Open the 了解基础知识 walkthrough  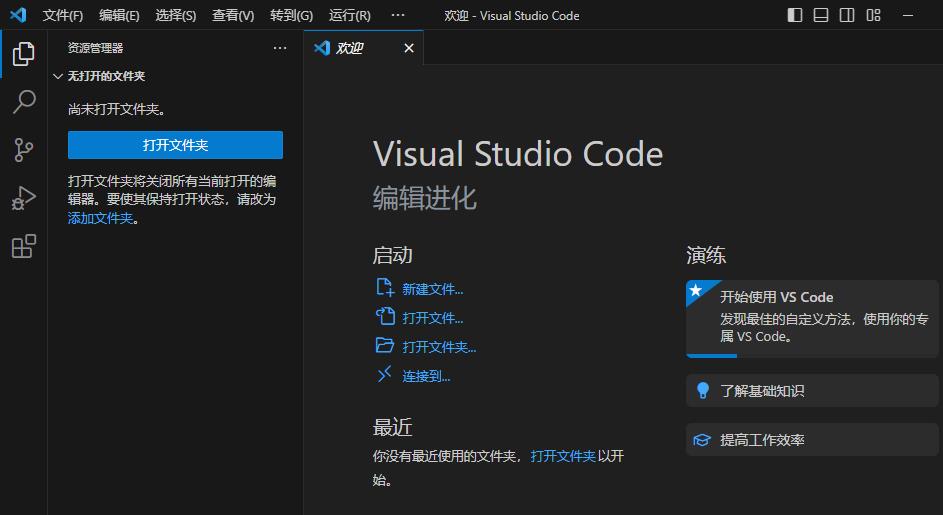point(812,390)
